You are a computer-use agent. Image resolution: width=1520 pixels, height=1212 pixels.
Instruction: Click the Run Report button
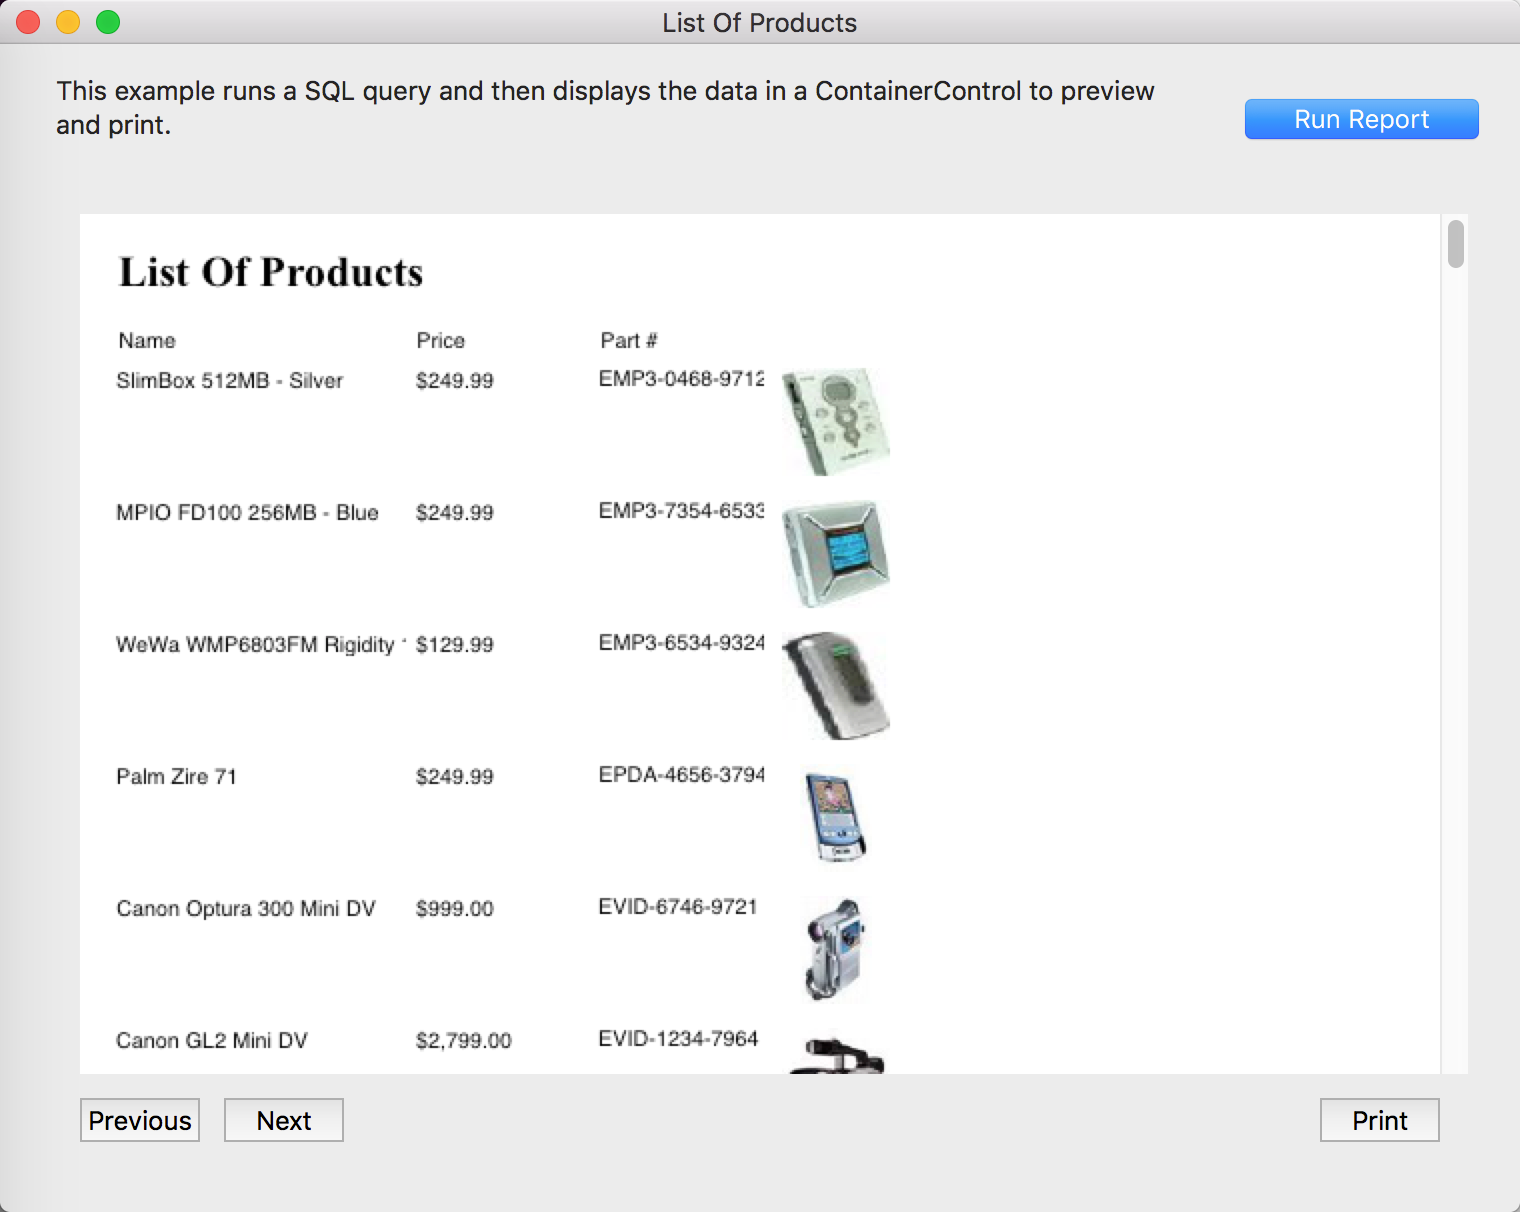(x=1361, y=118)
